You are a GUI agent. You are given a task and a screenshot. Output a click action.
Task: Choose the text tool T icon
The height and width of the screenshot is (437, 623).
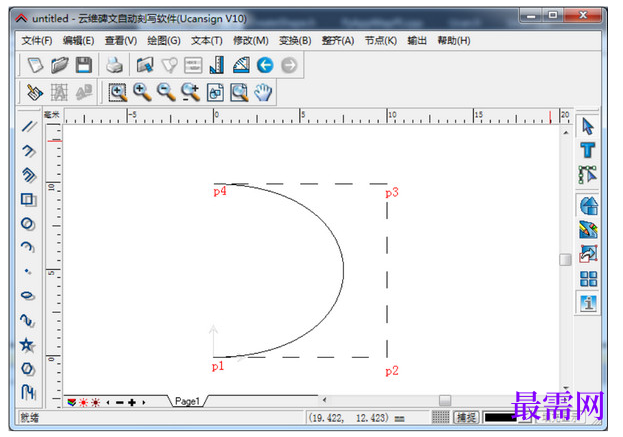[588, 151]
